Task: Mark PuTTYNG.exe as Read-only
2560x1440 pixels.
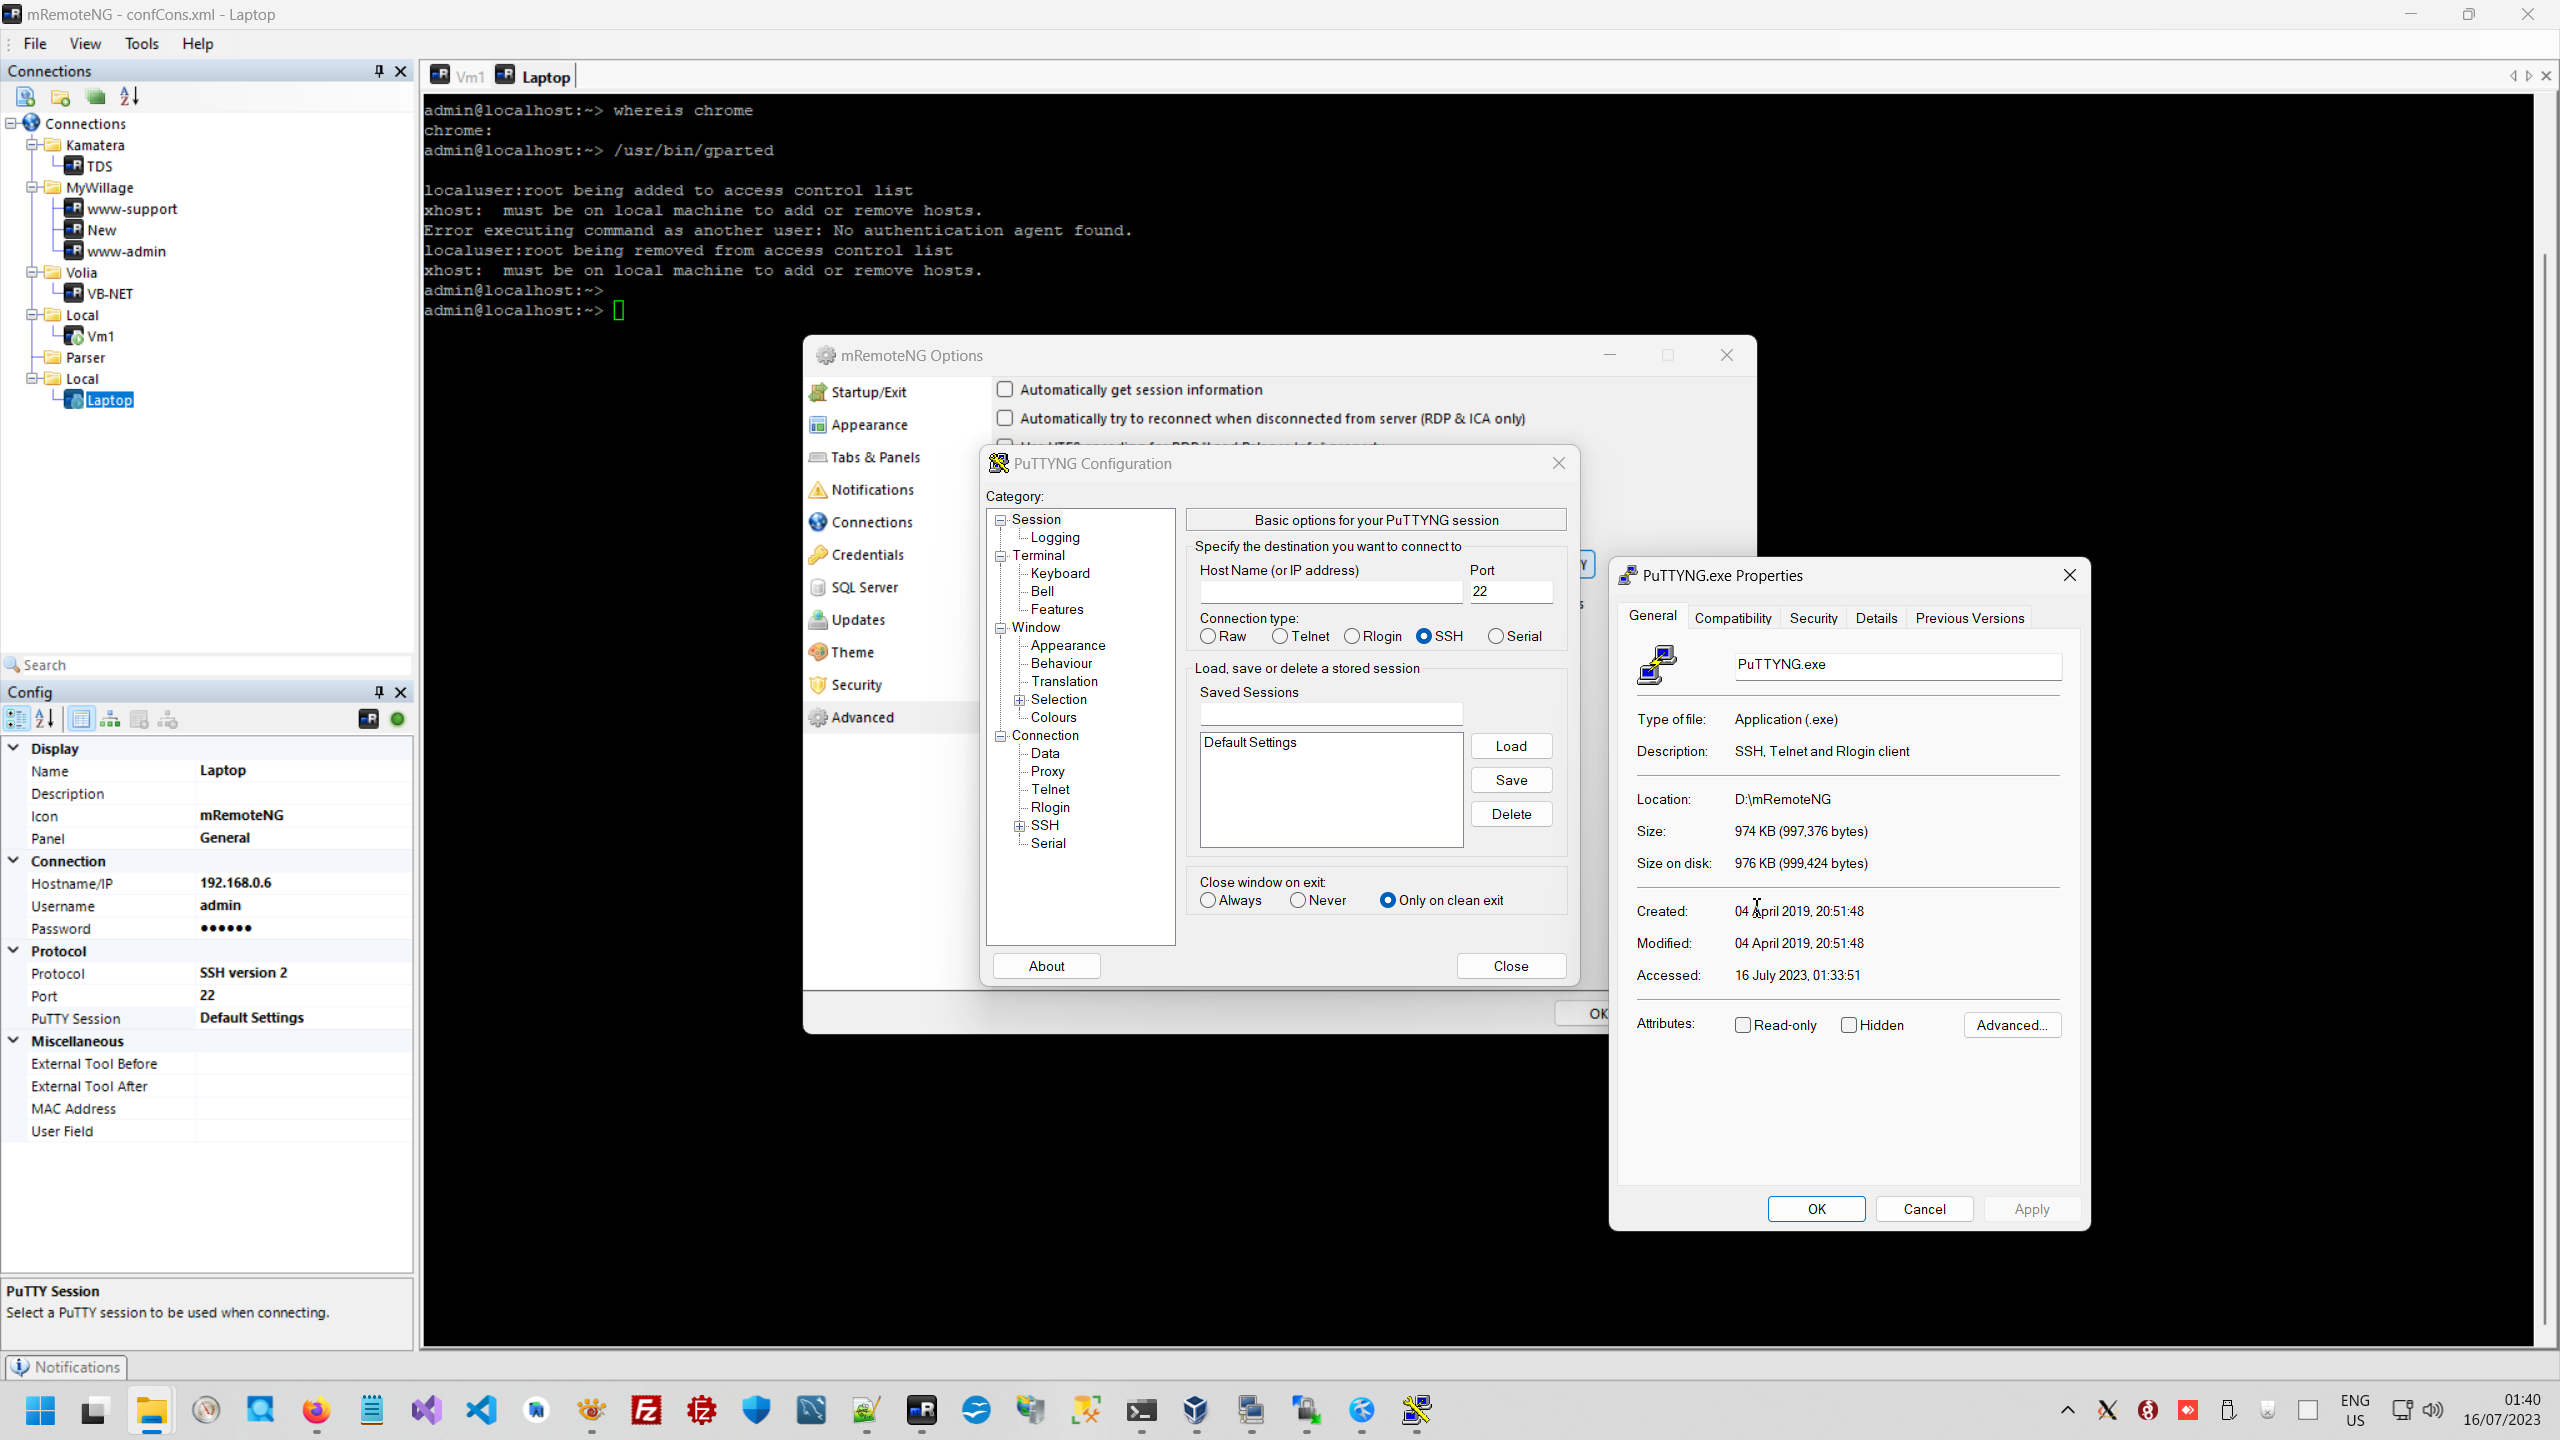Action: 1742,1024
